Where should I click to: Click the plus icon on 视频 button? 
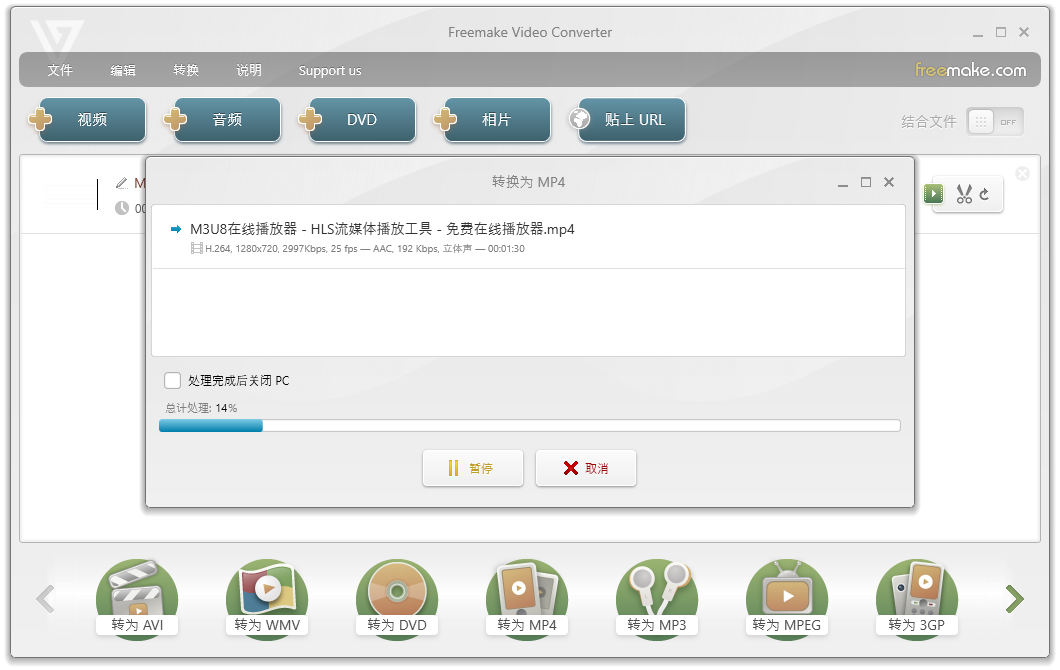click(40, 119)
